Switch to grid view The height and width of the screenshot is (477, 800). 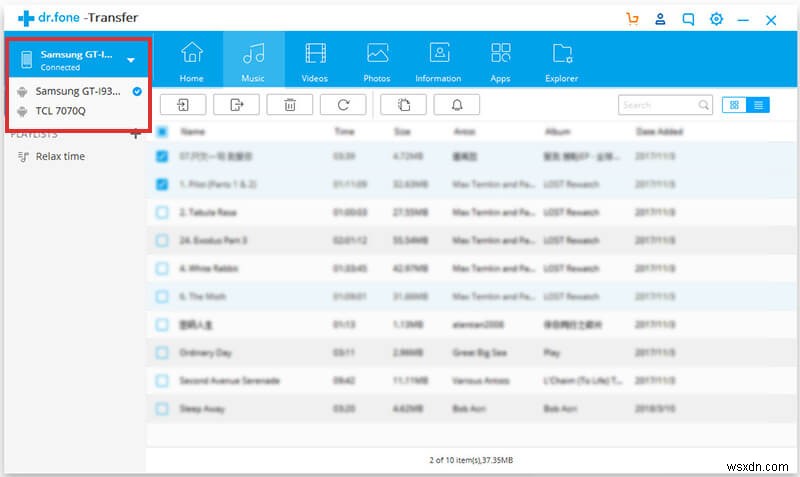coord(735,105)
